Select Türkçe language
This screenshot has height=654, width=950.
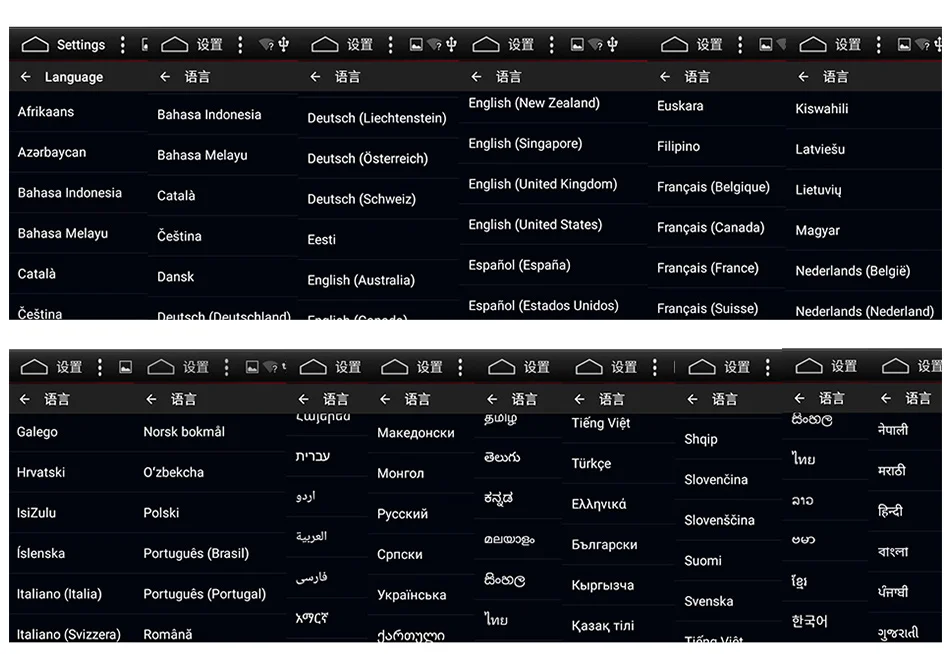tap(591, 464)
